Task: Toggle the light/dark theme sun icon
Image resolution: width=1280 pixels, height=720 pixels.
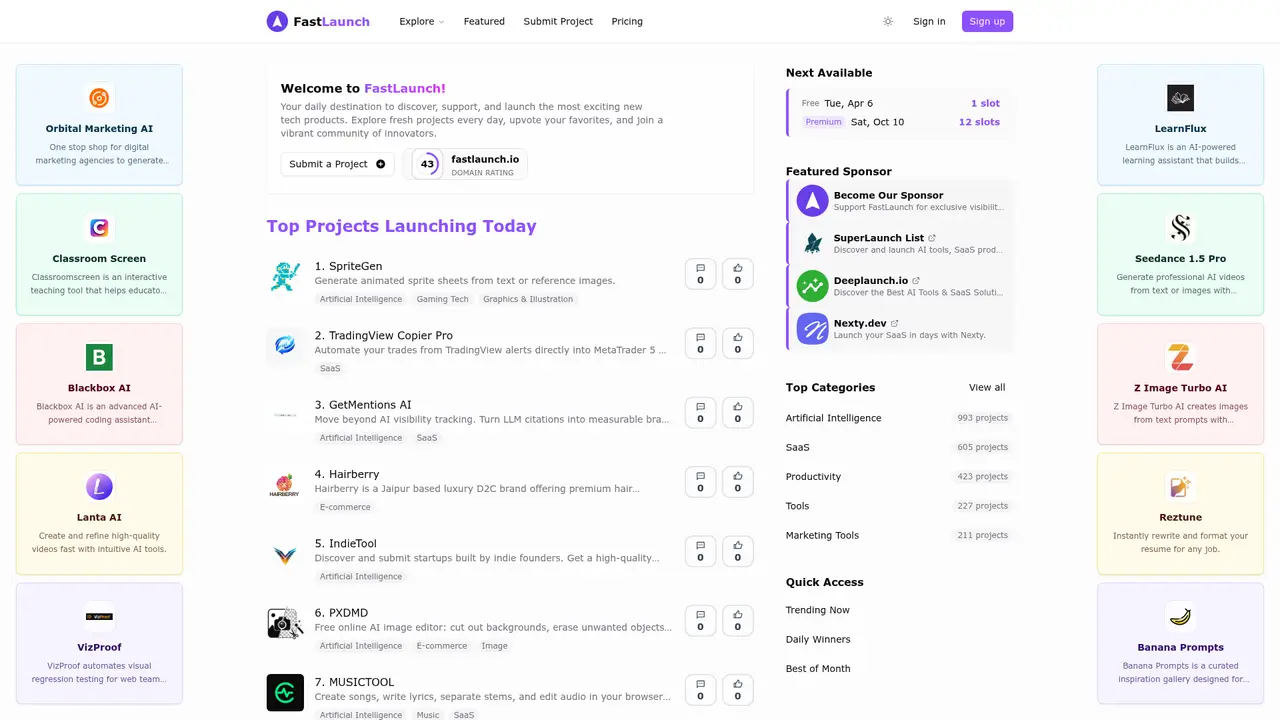Action: pyautogui.click(x=888, y=21)
